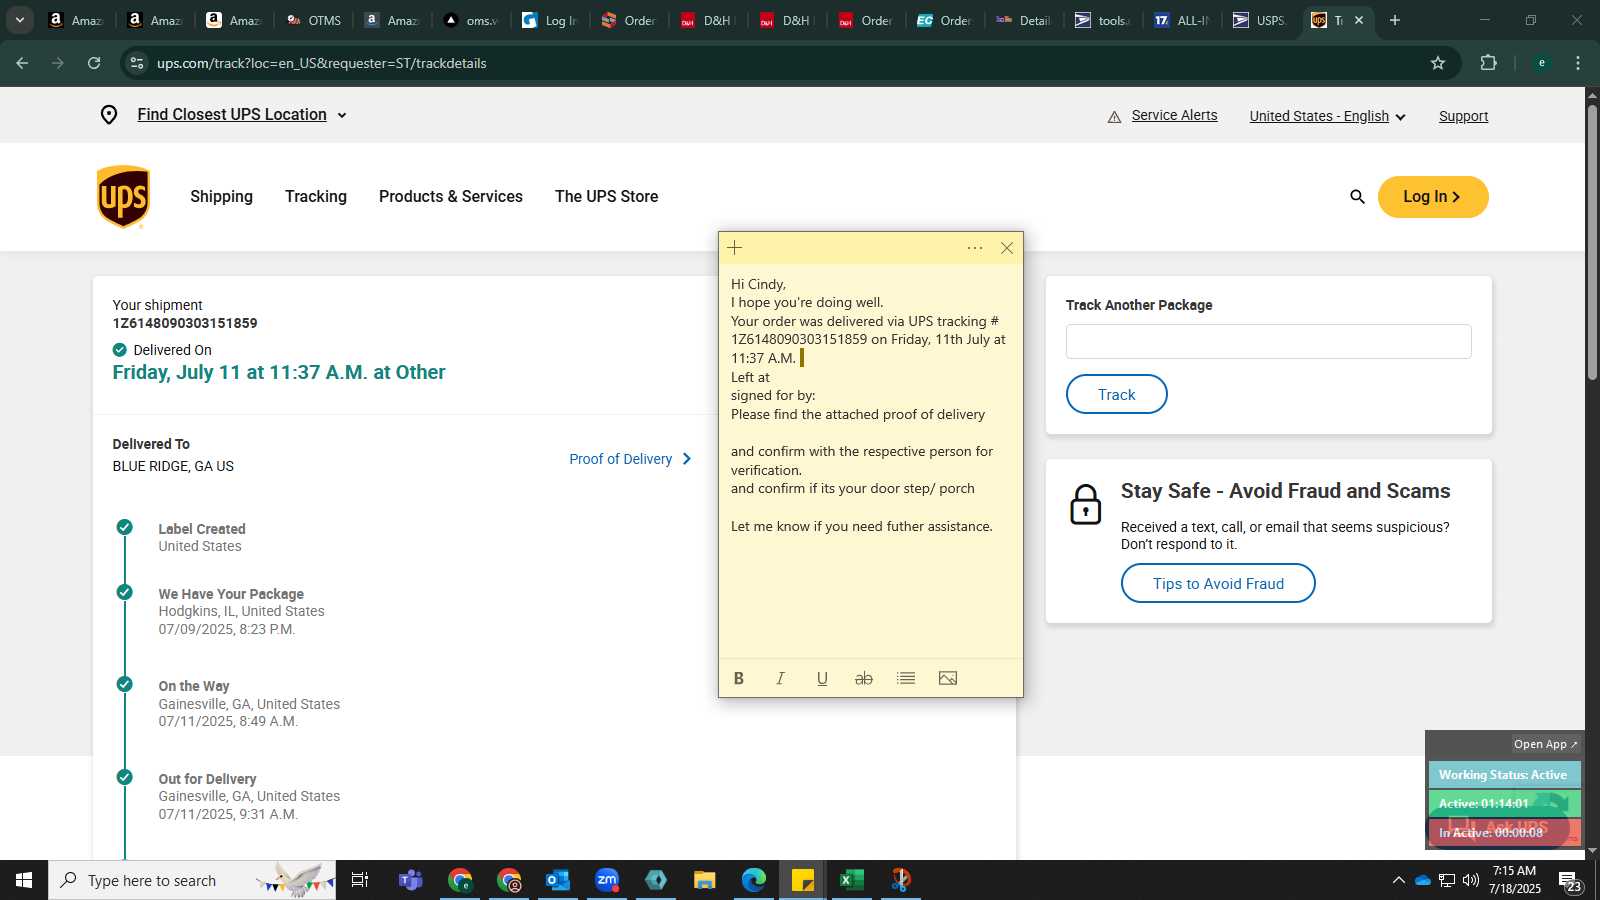Bookmark this page with star icon
The image size is (1600, 900).
pos(1438,63)
